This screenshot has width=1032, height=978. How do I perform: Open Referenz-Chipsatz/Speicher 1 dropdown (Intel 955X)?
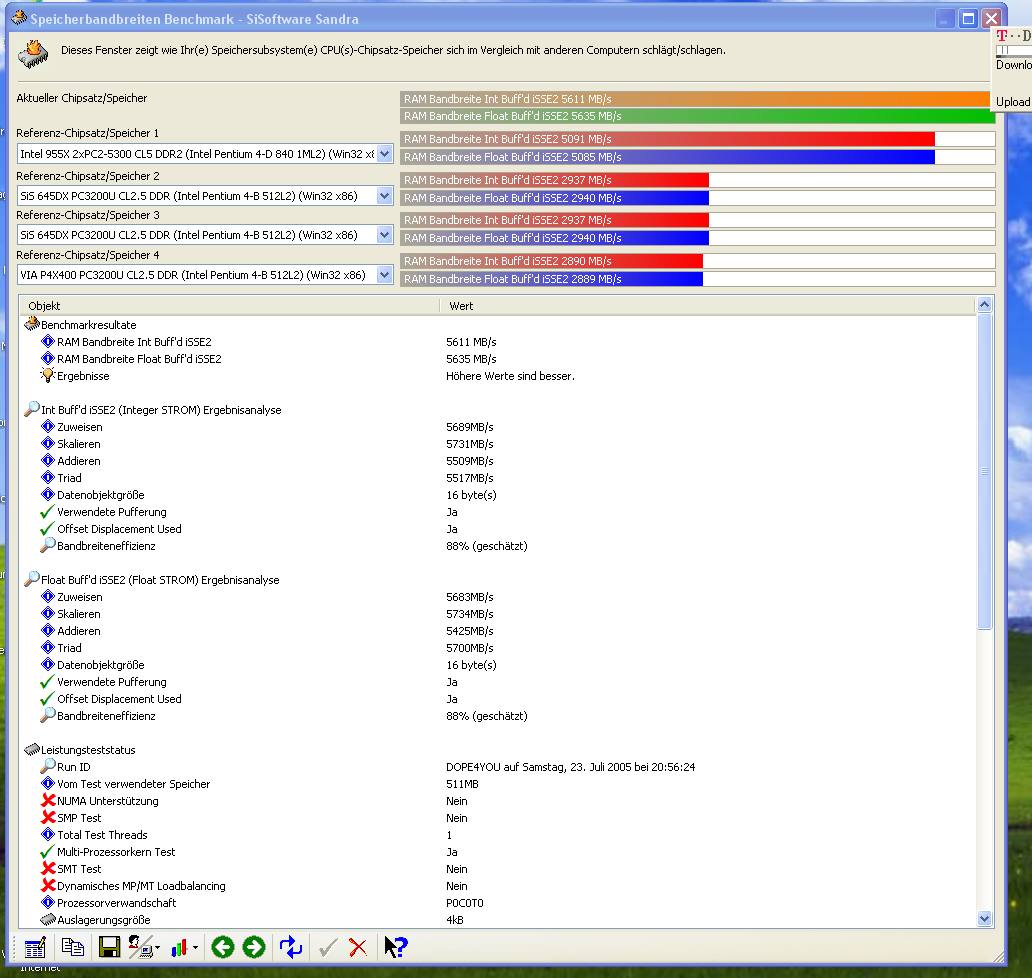(385, 154)
